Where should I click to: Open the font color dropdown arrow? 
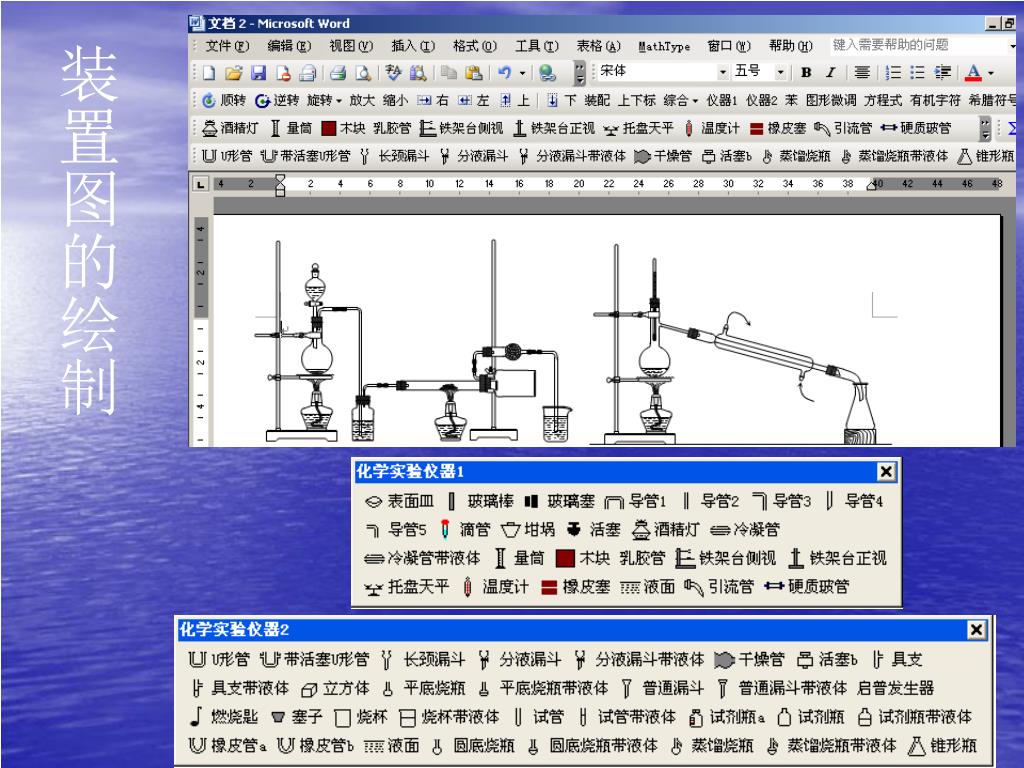pos(991,72)
